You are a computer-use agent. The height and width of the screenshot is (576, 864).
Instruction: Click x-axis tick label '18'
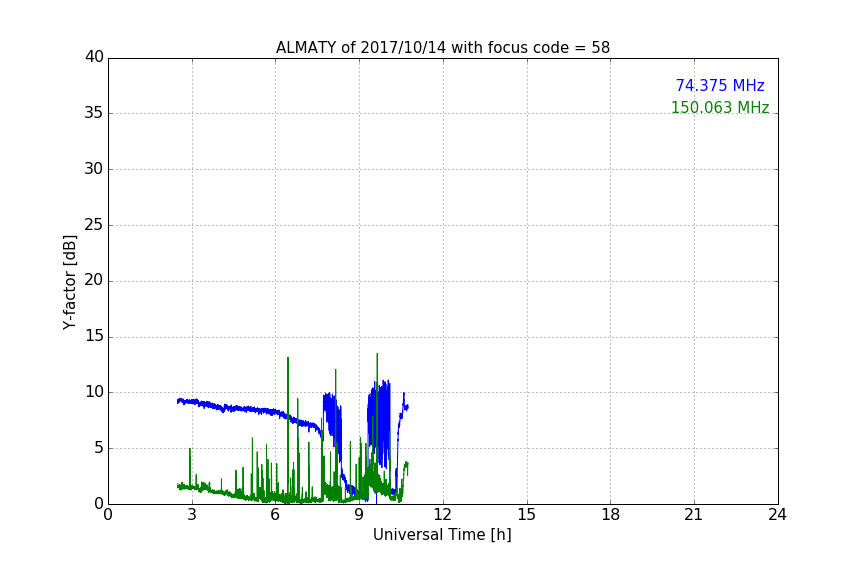click(x=611, y=515)
